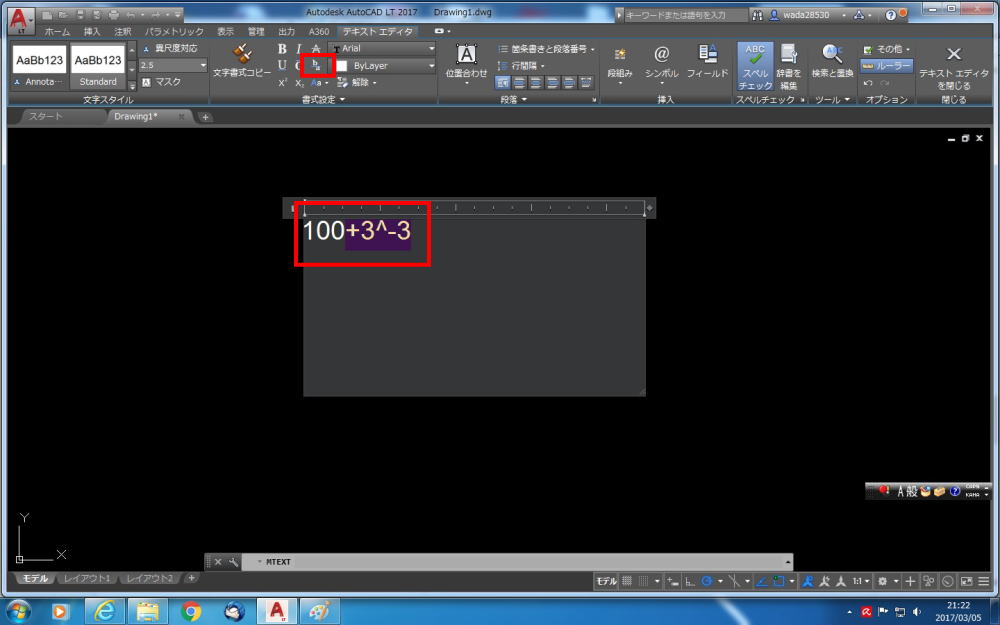Screen dimensions: 1000x625
Task: Expand the text style gallery list
Action: tap(132, 85)
